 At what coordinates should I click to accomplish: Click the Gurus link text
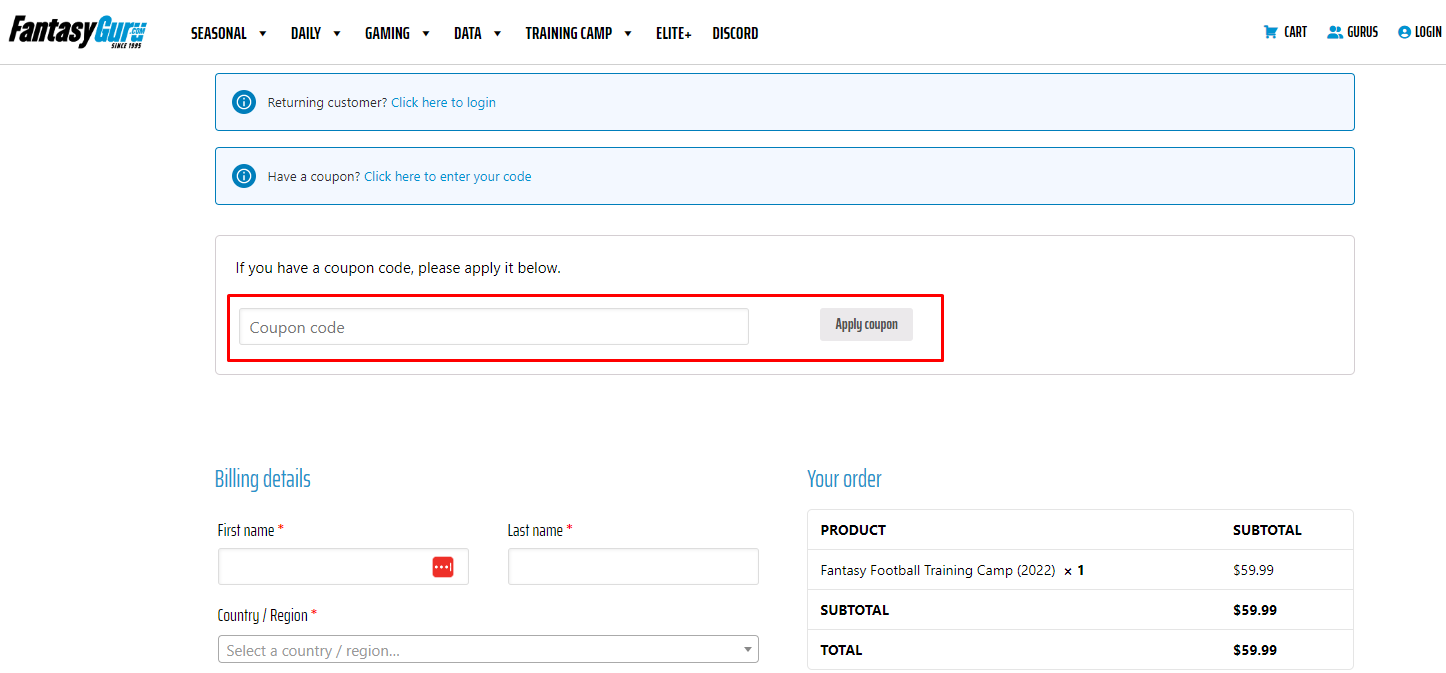point(1363,32)
